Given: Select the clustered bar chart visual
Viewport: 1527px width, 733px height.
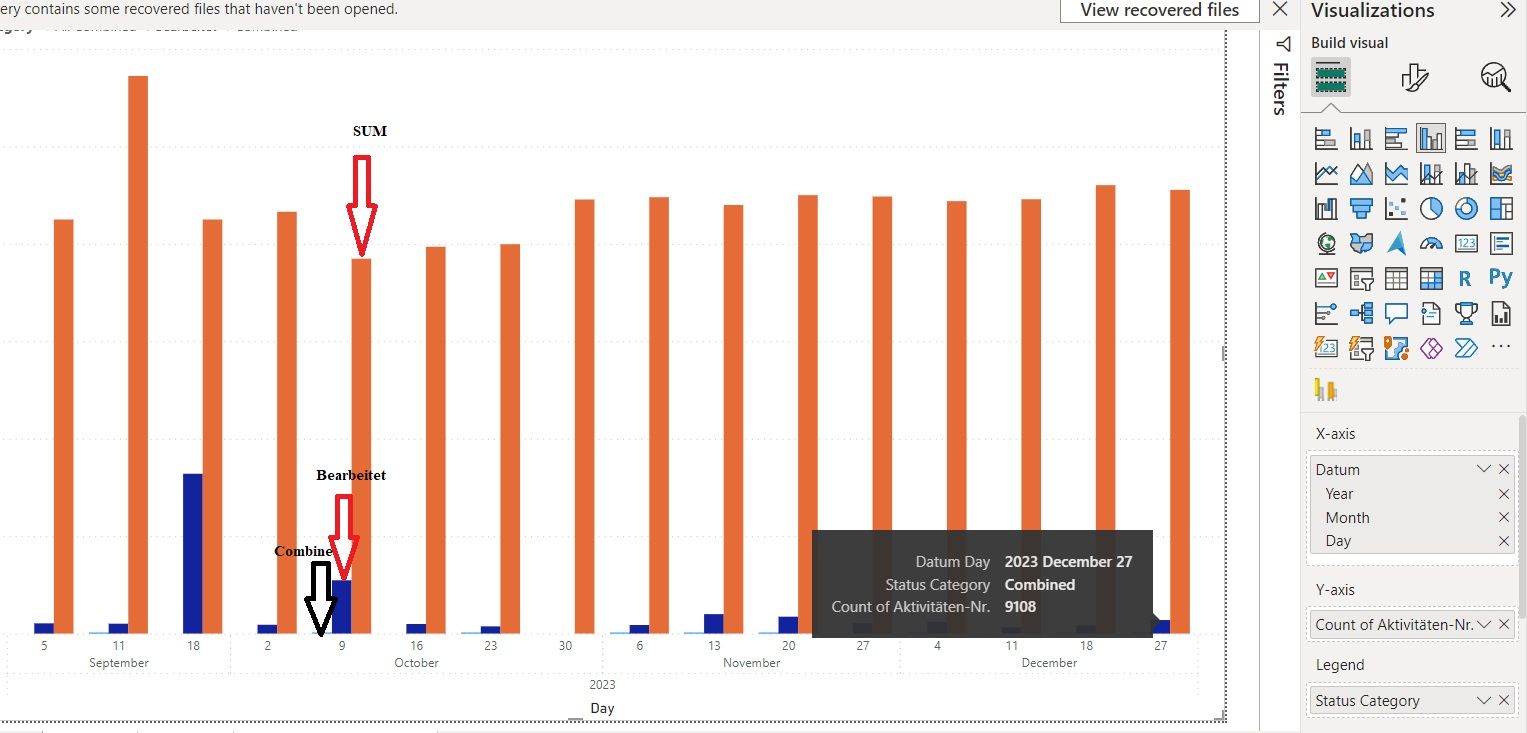Looking at the screenshot, I should pyautogui.click(x=1396, y=138).
